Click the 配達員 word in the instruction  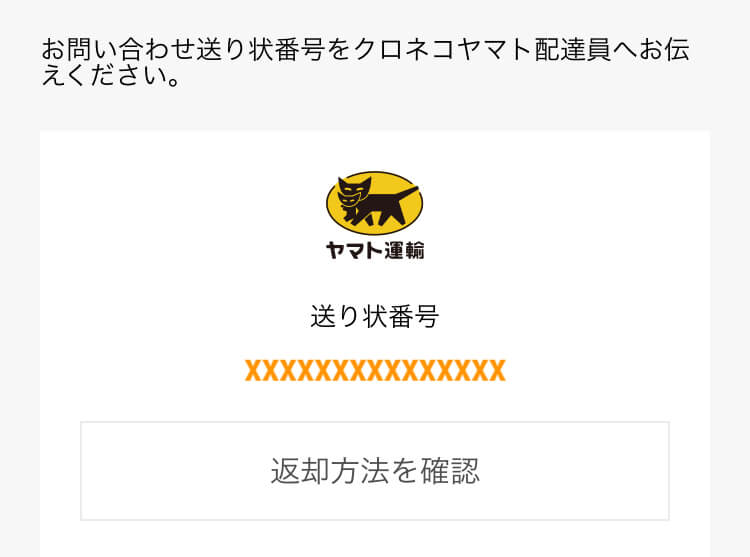[x=572, y=50]
